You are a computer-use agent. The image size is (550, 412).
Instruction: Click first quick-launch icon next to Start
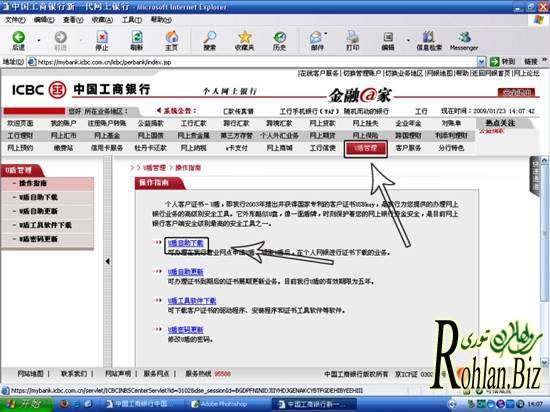(x=64, y=404)
